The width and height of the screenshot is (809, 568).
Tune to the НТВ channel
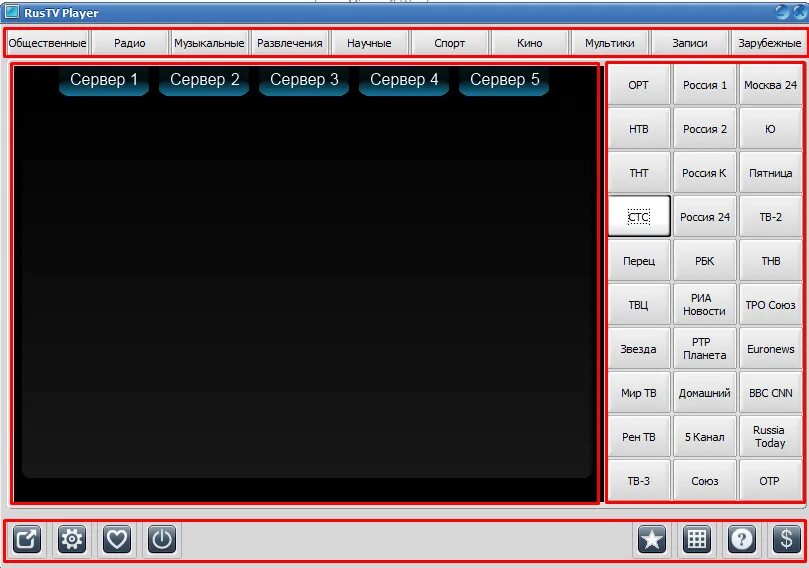pos(639,129)
